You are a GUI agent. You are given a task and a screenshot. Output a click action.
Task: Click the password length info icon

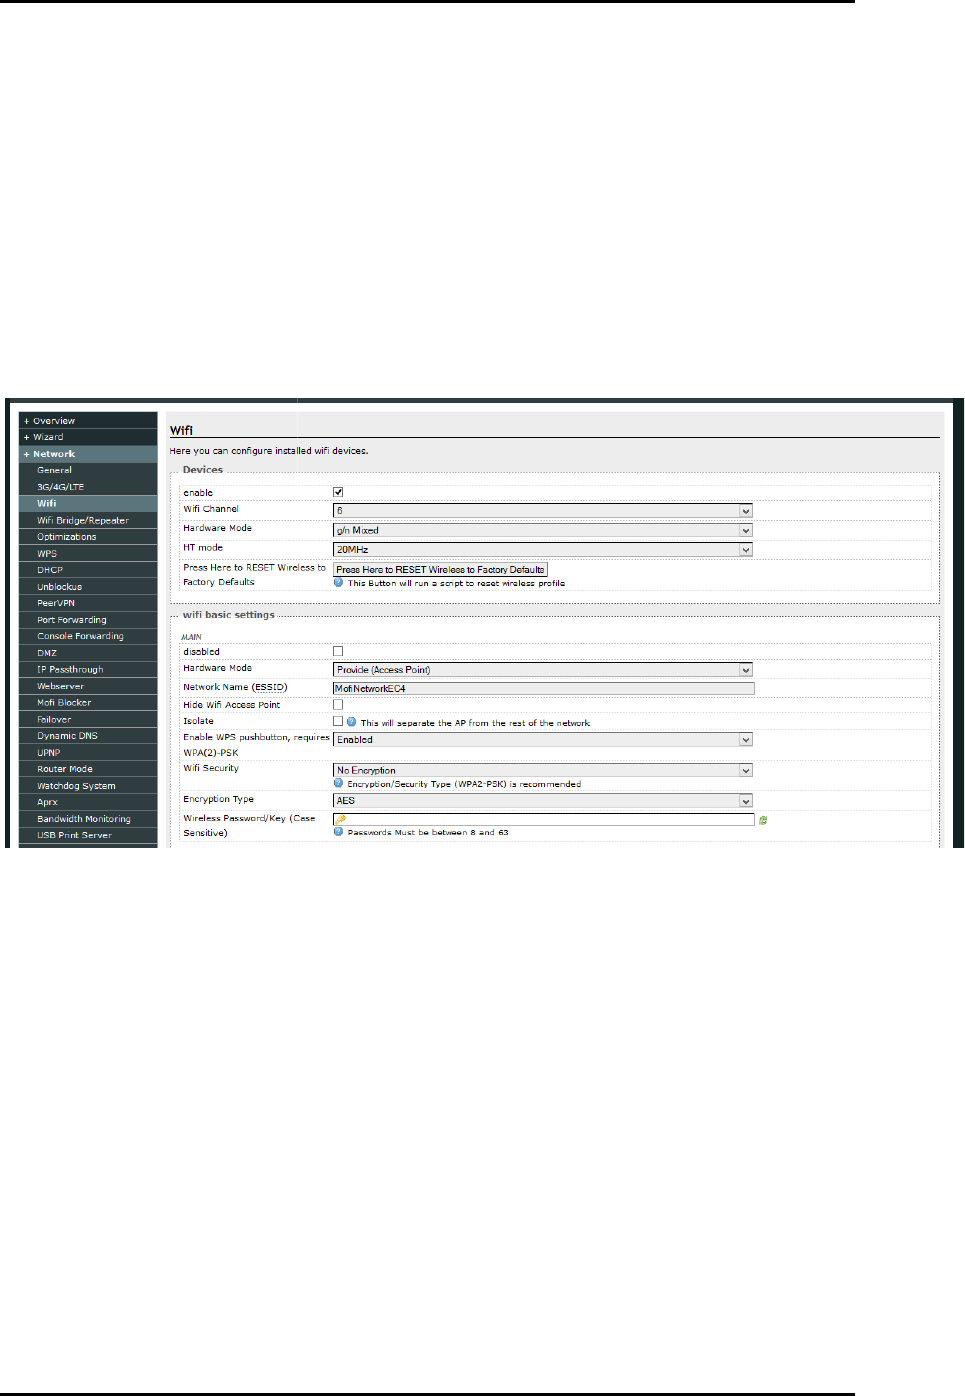click(x=338, y=831)
